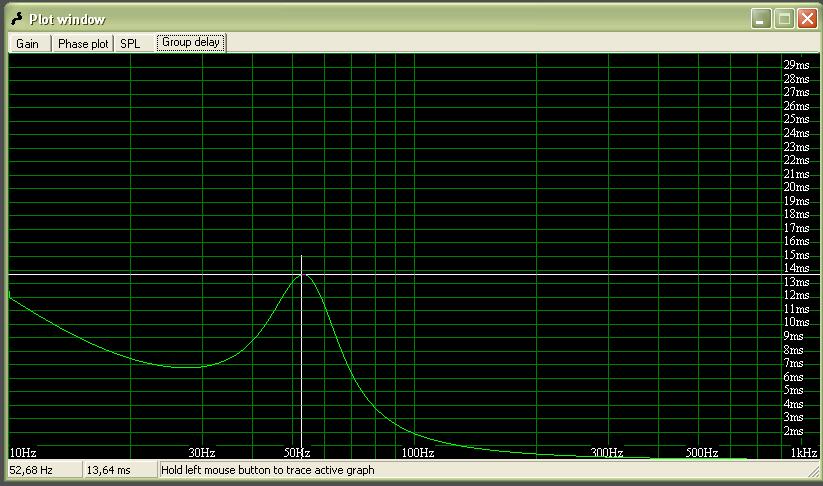The height and width of the screenshot is (486, 823).
Task: Click the group delay curve peak at the cursor
Action: coord(302,274)
